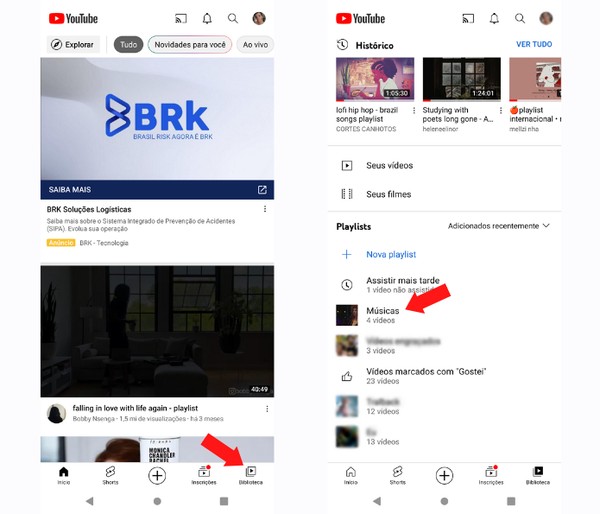Tap cast icon in left home screen
The width and height of the screenshot is (600, 514).
(181, 18)
